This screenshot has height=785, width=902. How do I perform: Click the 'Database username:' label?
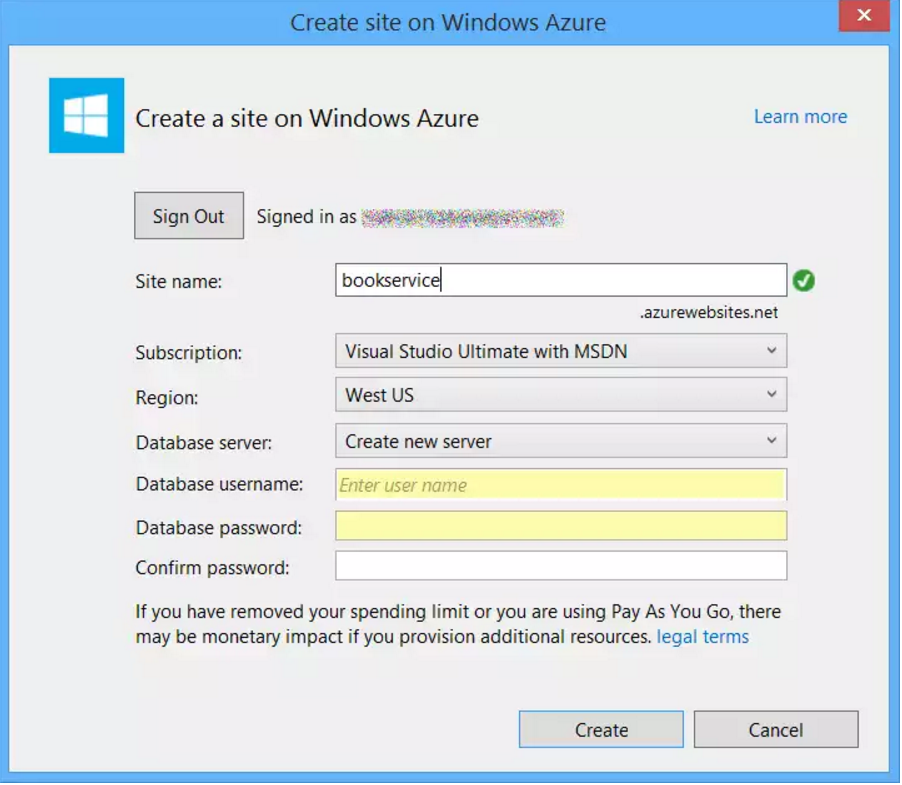click(219, 484)
